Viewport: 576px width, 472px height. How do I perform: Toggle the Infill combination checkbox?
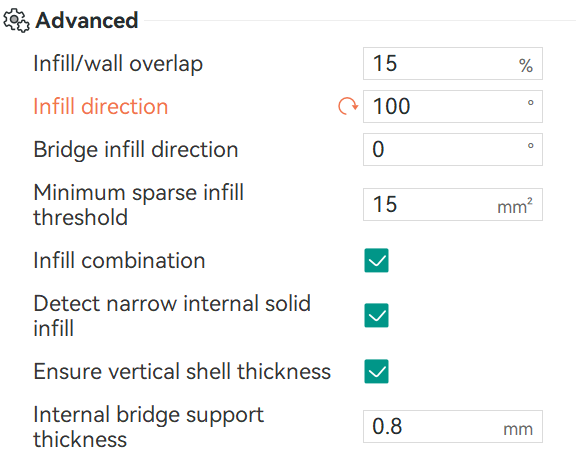376,260
